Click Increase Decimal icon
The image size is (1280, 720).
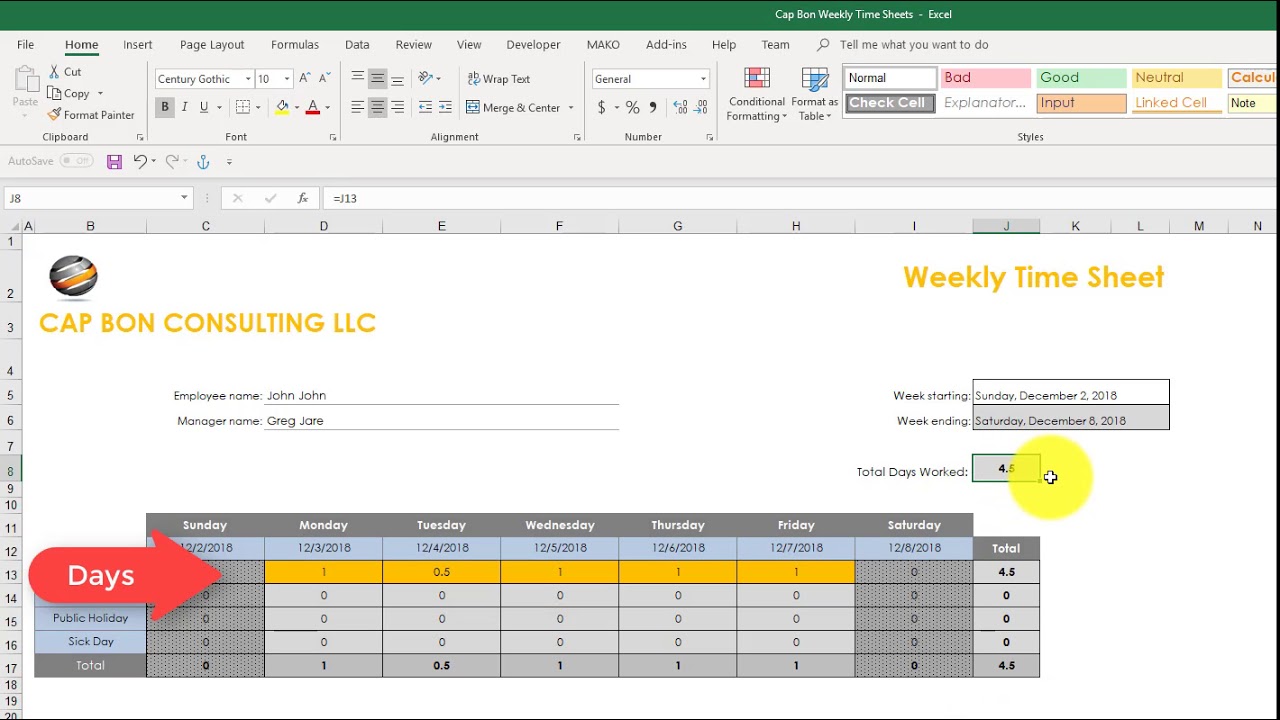[680, 107]
